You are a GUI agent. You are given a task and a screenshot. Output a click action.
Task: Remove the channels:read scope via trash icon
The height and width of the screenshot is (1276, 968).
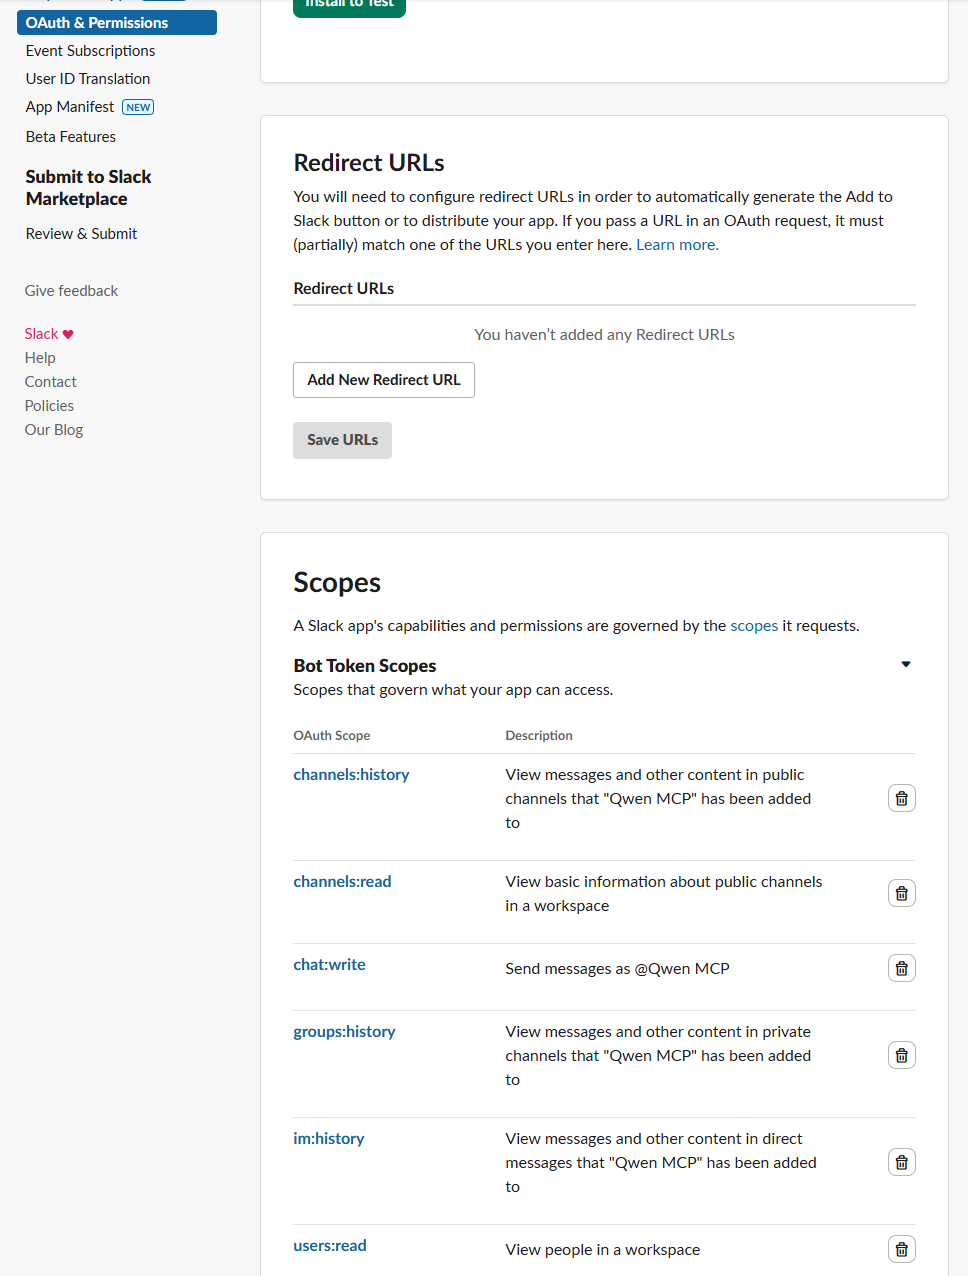click(901, 893)
